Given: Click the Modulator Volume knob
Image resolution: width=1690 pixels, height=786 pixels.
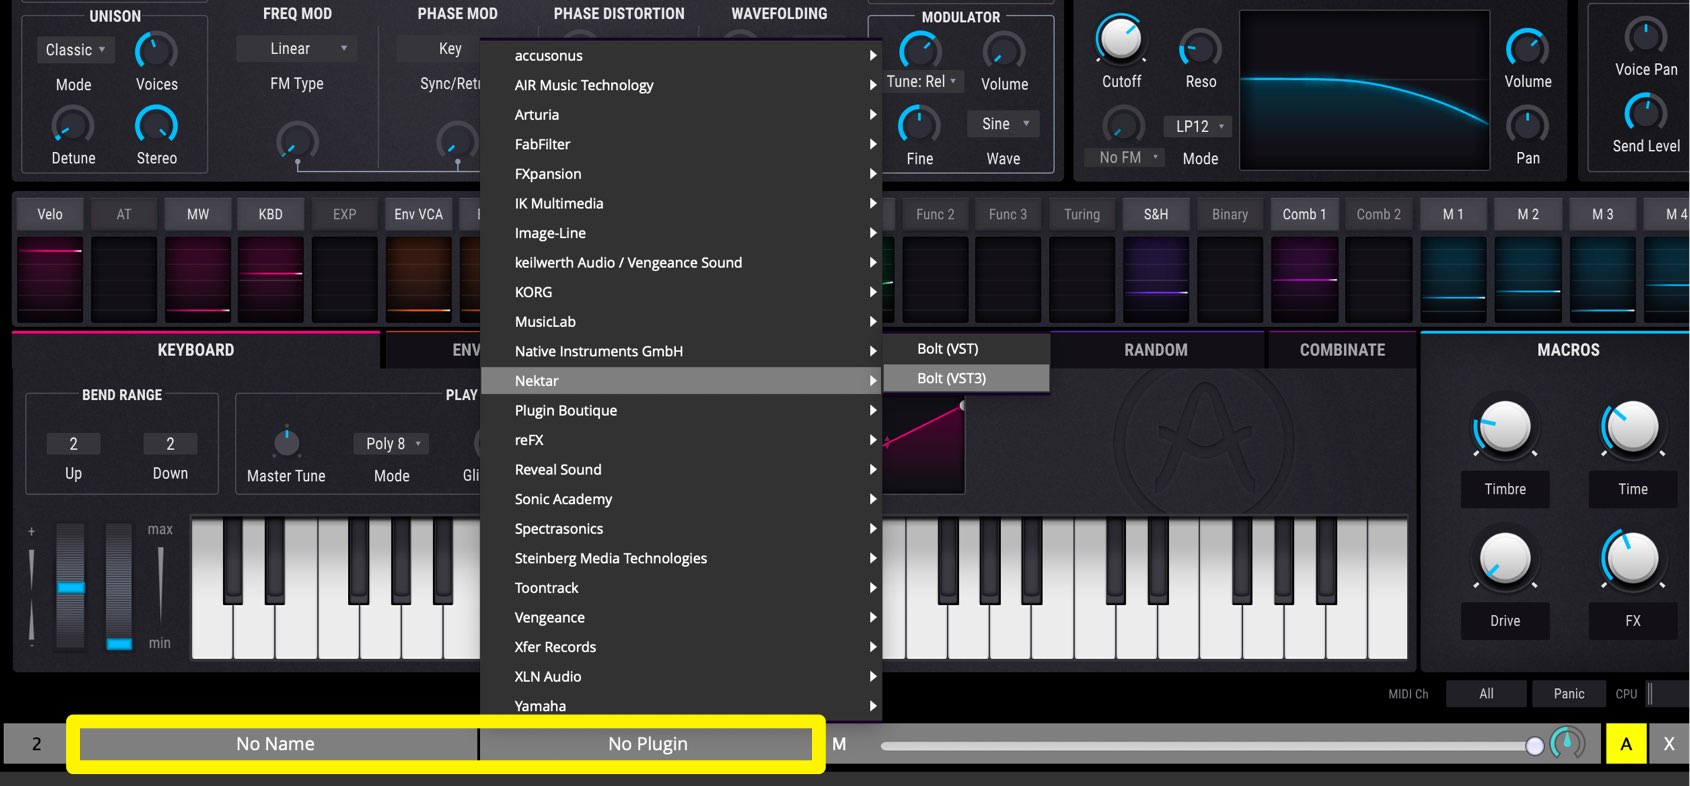Looking at the screenshot, I should 1004,50.
